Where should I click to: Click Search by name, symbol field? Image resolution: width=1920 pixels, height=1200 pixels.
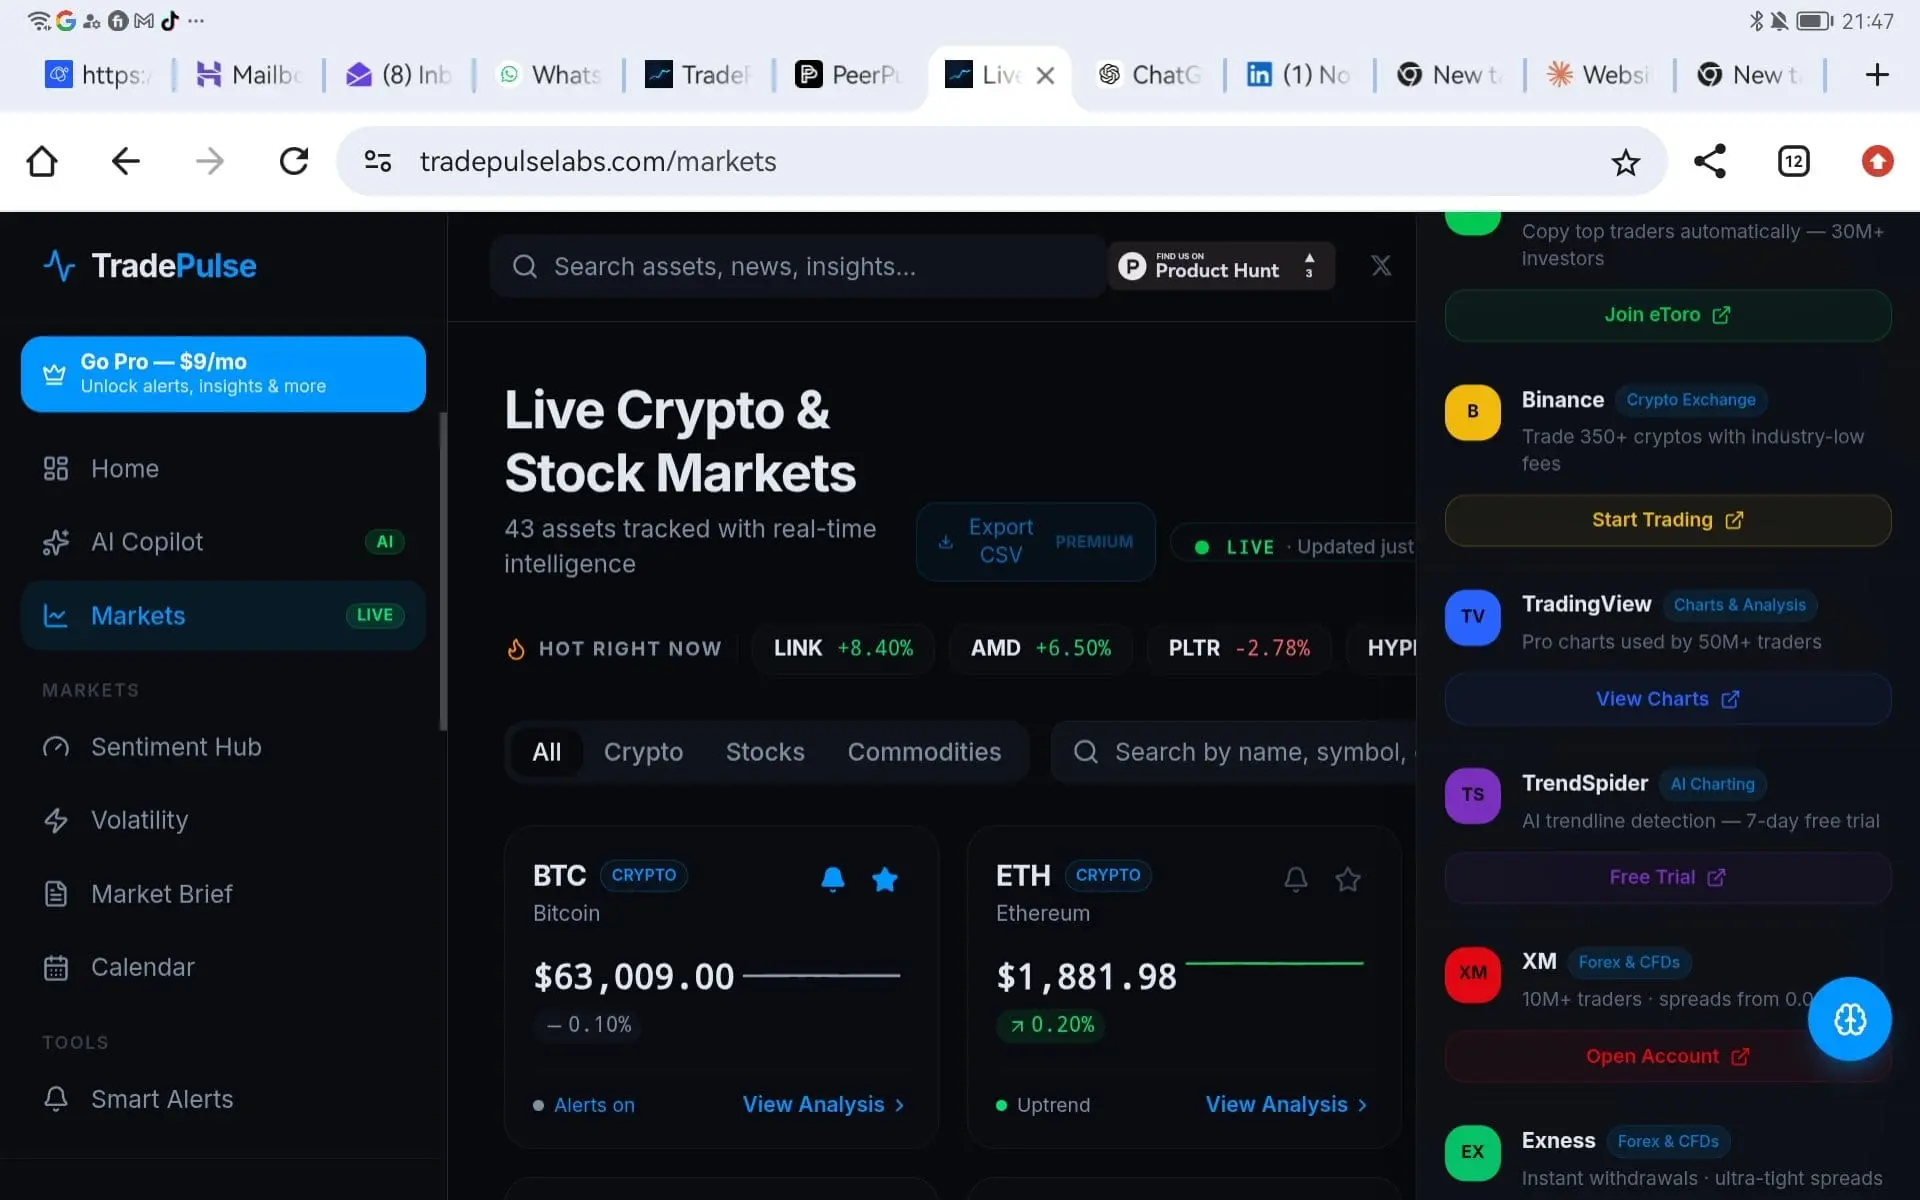1234,752
